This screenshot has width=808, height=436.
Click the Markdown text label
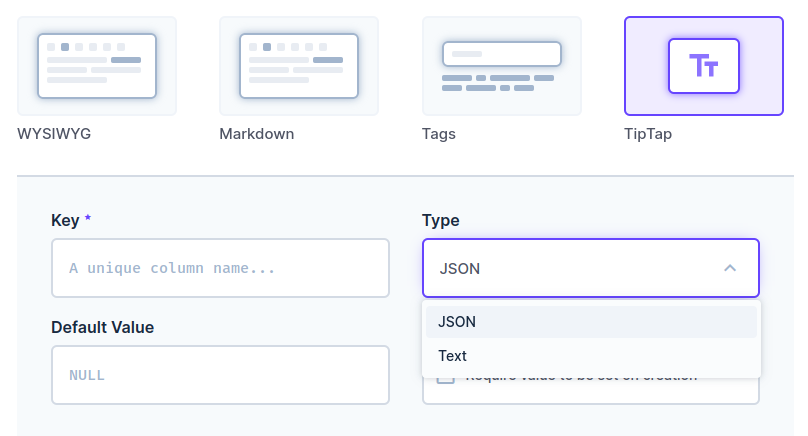(x=256, y=133)
